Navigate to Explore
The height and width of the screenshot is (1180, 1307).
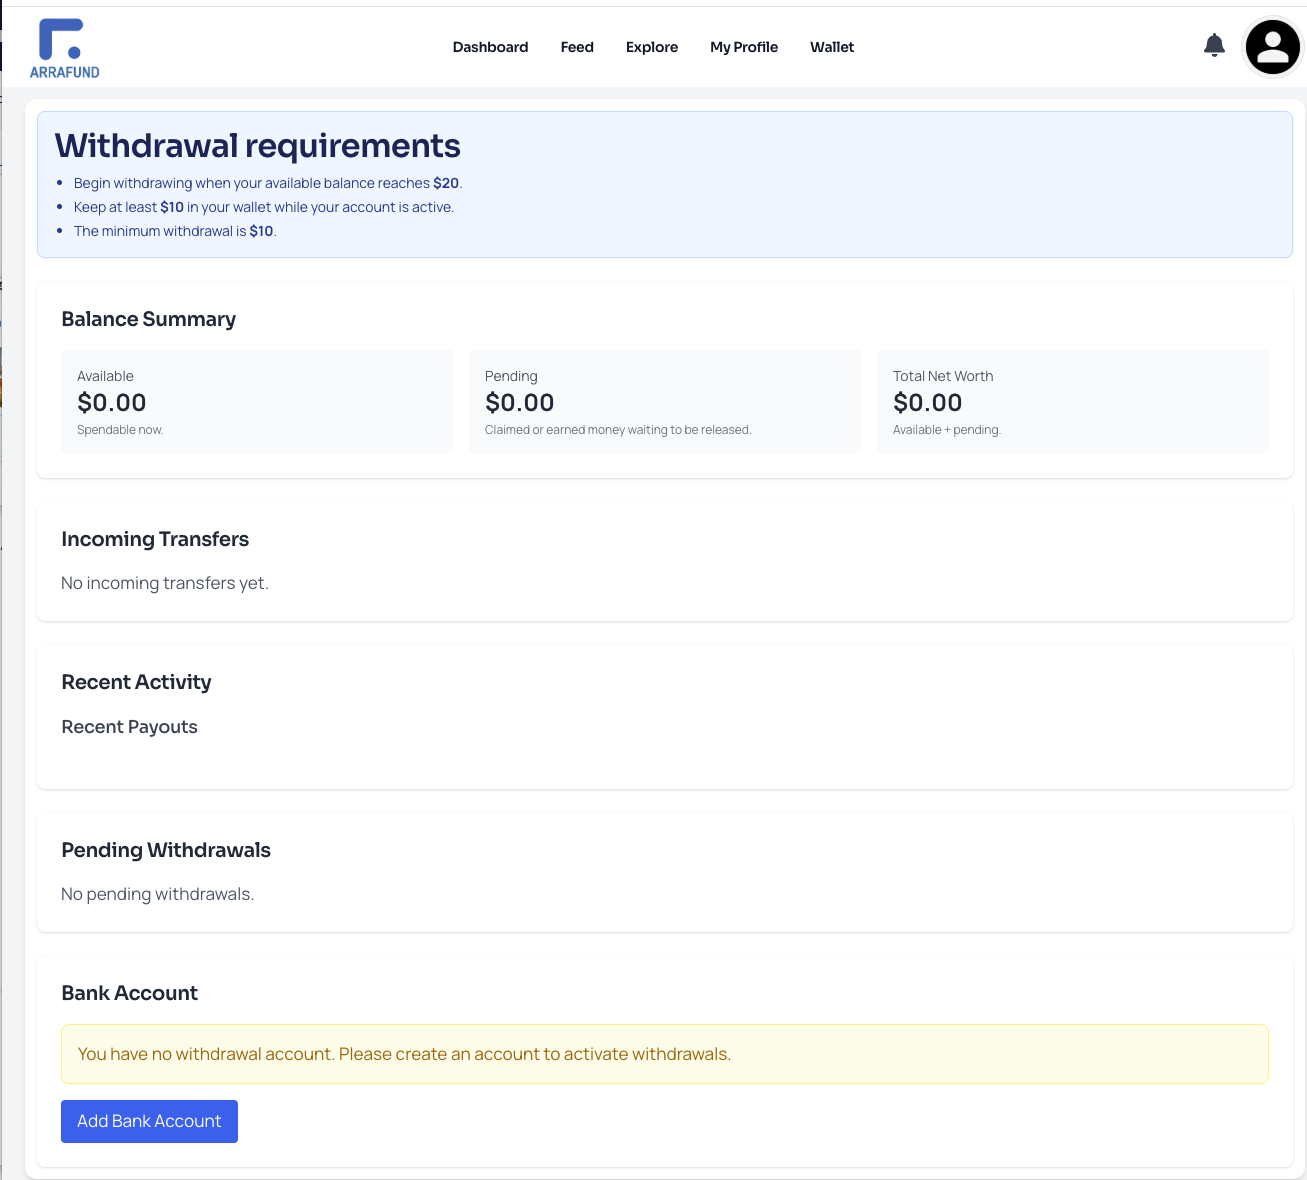click(x=652, y=47)
